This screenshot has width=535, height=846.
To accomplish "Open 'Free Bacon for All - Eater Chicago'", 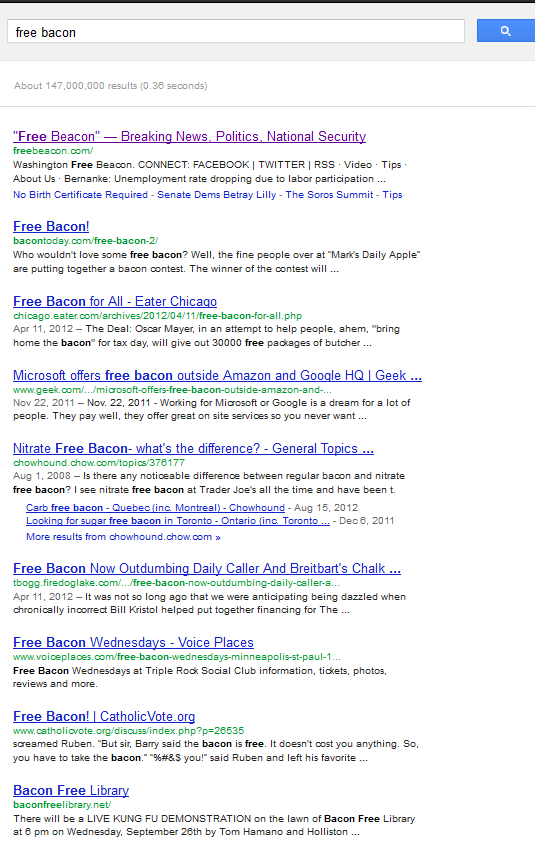I will click(x=115, y=302).
